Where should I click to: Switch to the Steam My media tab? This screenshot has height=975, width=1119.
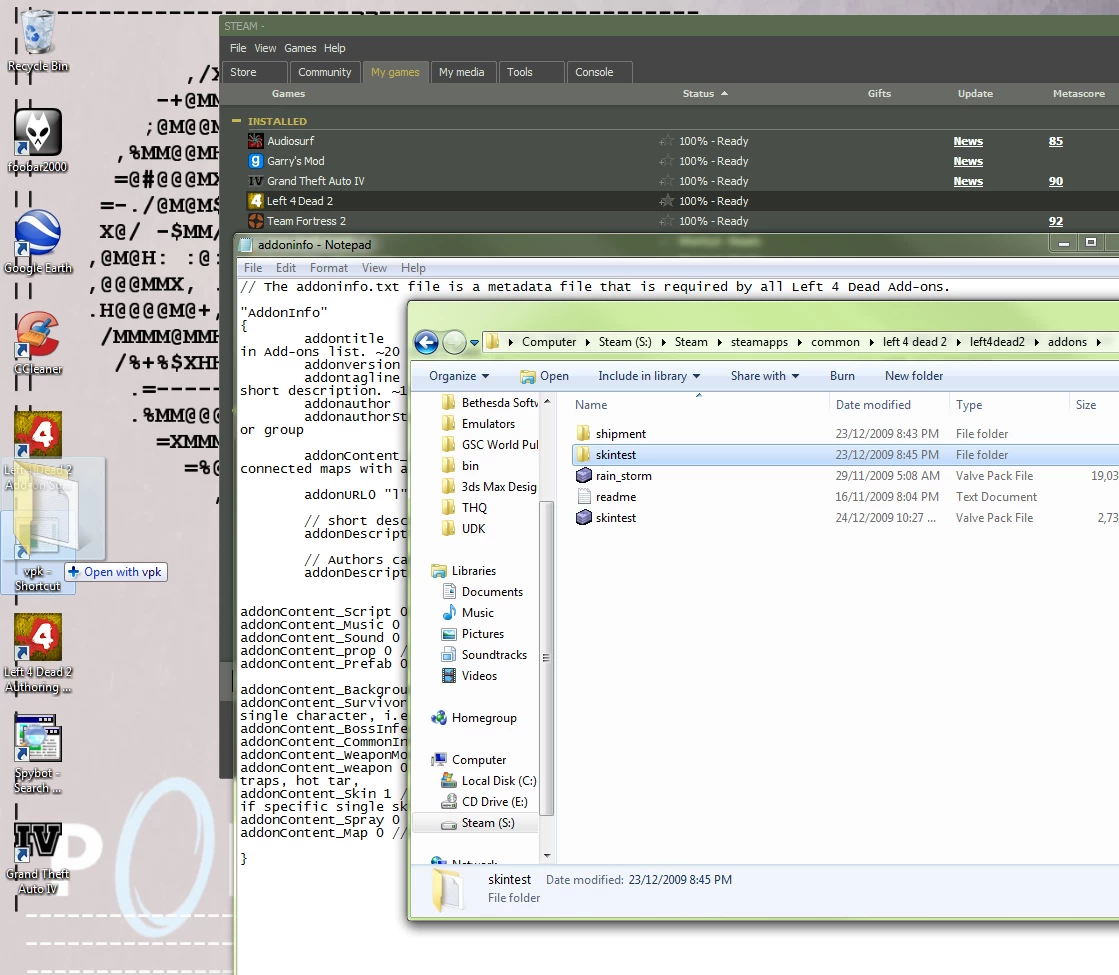462,72
